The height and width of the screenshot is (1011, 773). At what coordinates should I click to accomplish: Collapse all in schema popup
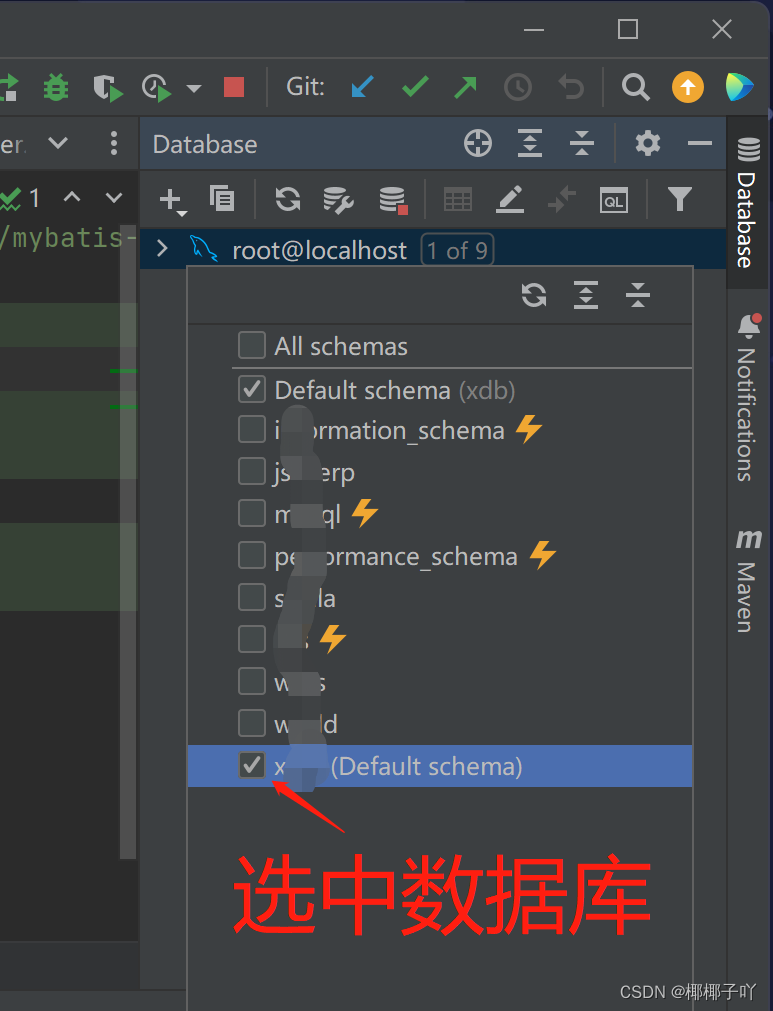pyautogui.click(x=638, y=295)
